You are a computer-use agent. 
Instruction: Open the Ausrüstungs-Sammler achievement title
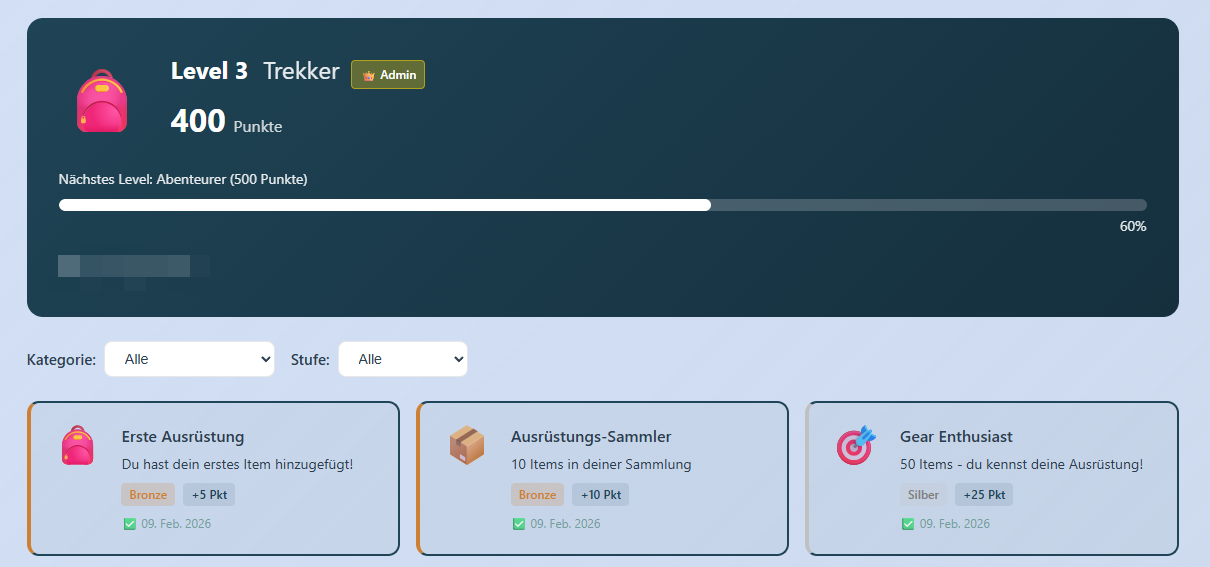point(590,437)
